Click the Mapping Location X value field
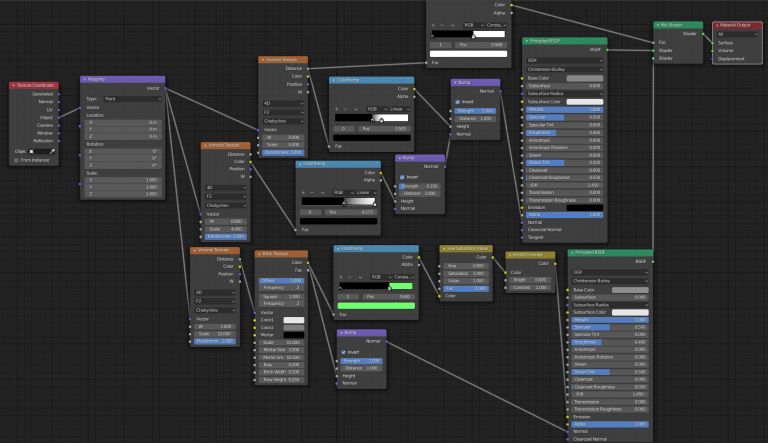Screen dimensions: 768x443 coord(124,121)
